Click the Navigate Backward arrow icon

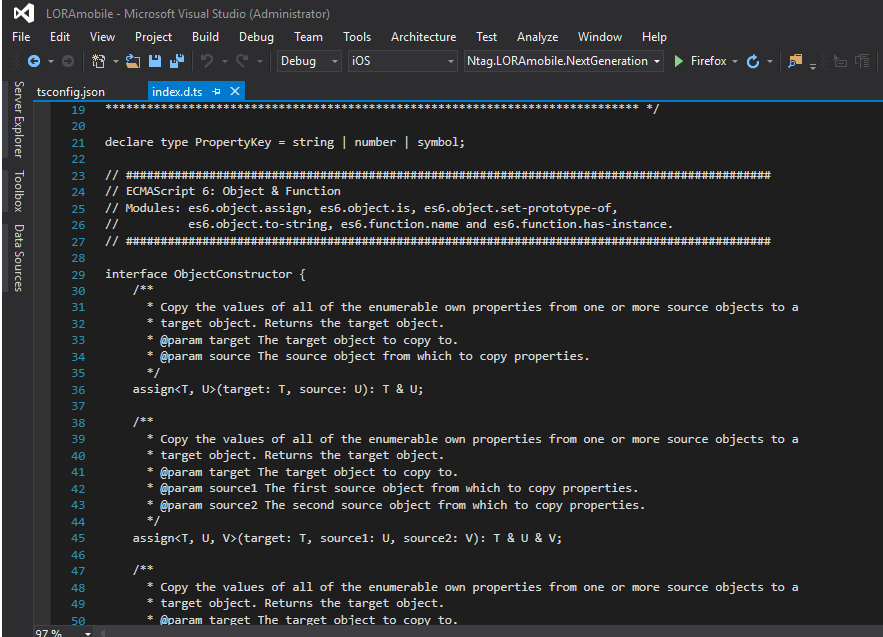click(x=33, y=60)
